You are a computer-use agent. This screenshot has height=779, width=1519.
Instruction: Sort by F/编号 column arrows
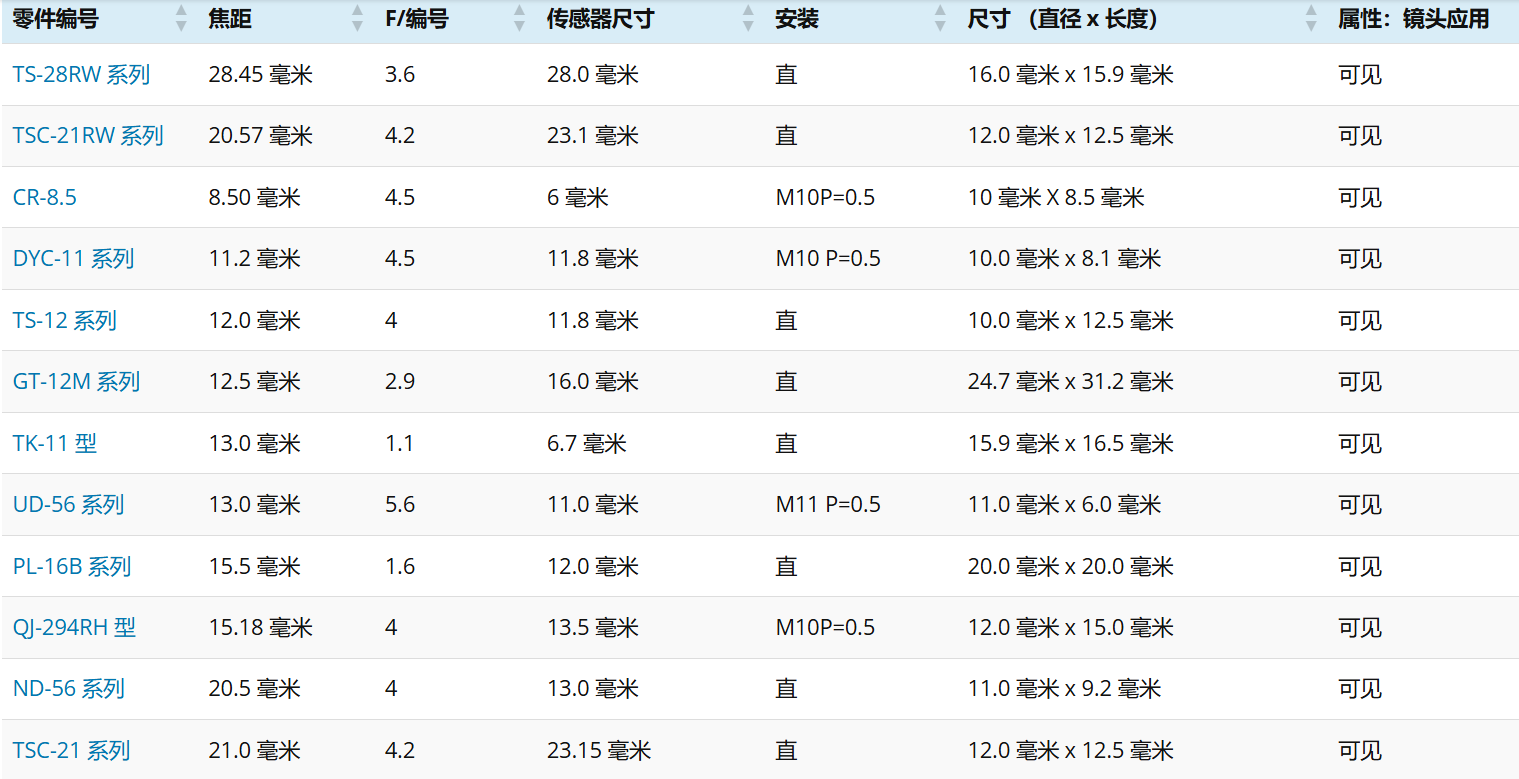(519, 18)
